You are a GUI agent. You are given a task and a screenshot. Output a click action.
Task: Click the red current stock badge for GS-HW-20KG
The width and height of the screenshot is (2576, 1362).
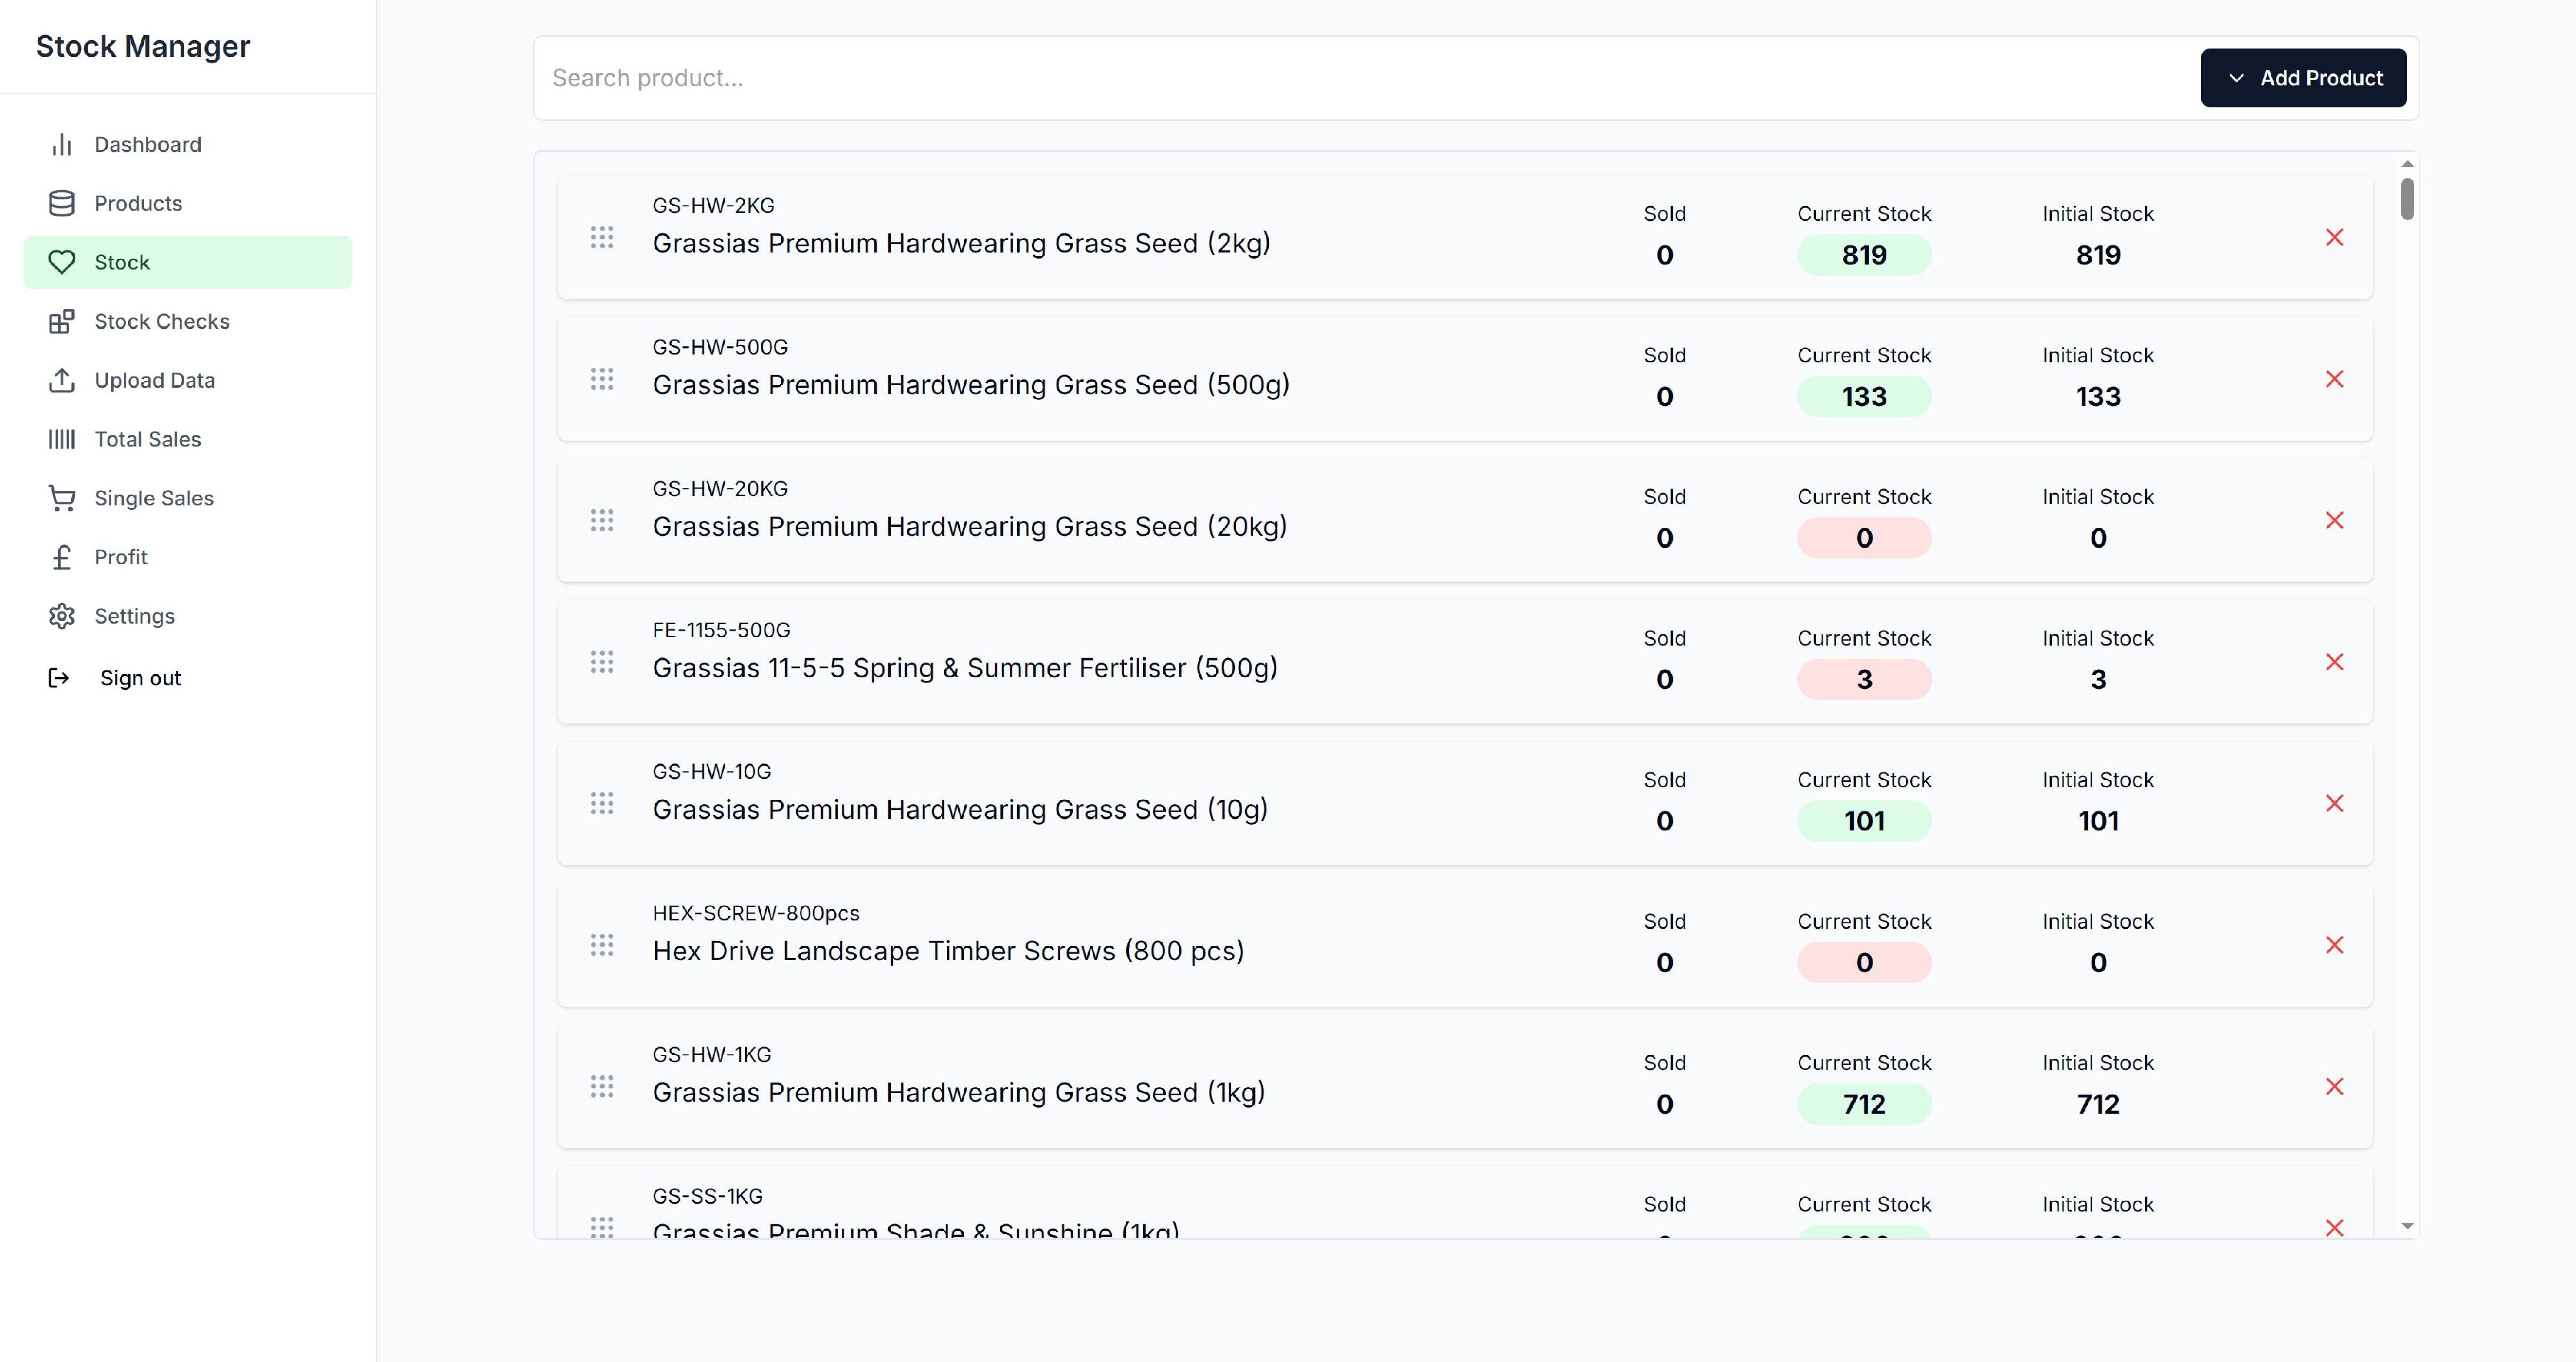pyautogui.click(x=1864, y=538)
